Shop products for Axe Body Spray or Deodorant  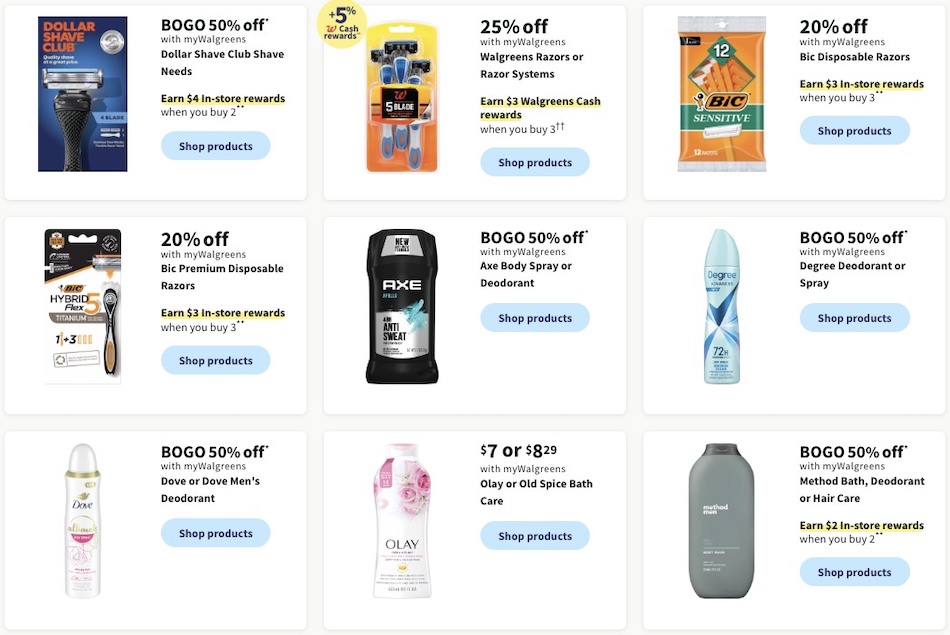(x=535, y=317)
